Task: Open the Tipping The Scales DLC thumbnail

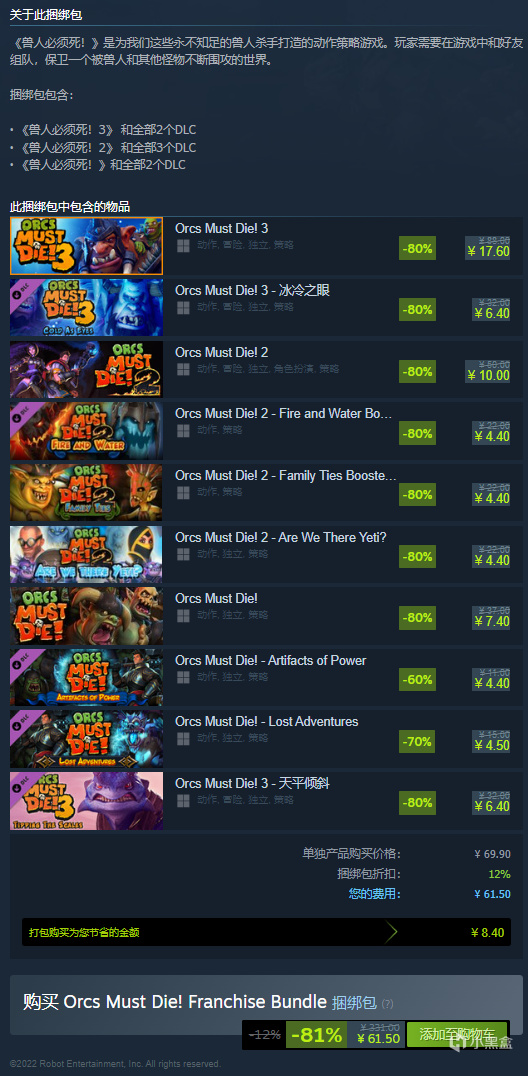Action: tap(87, 801)
